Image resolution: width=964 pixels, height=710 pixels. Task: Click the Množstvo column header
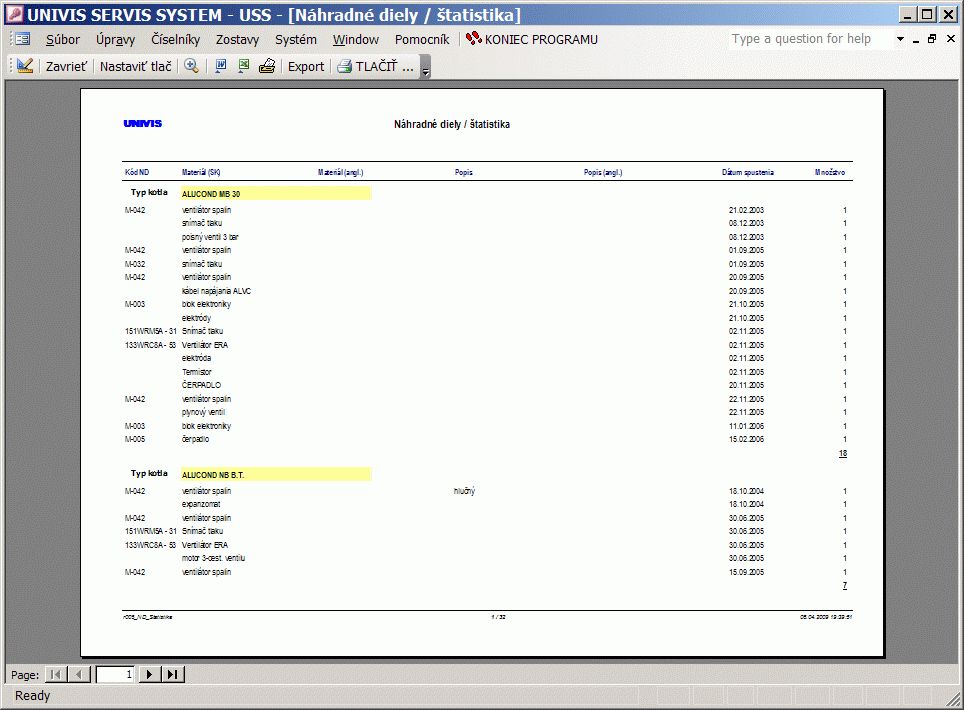coord(830,172)
